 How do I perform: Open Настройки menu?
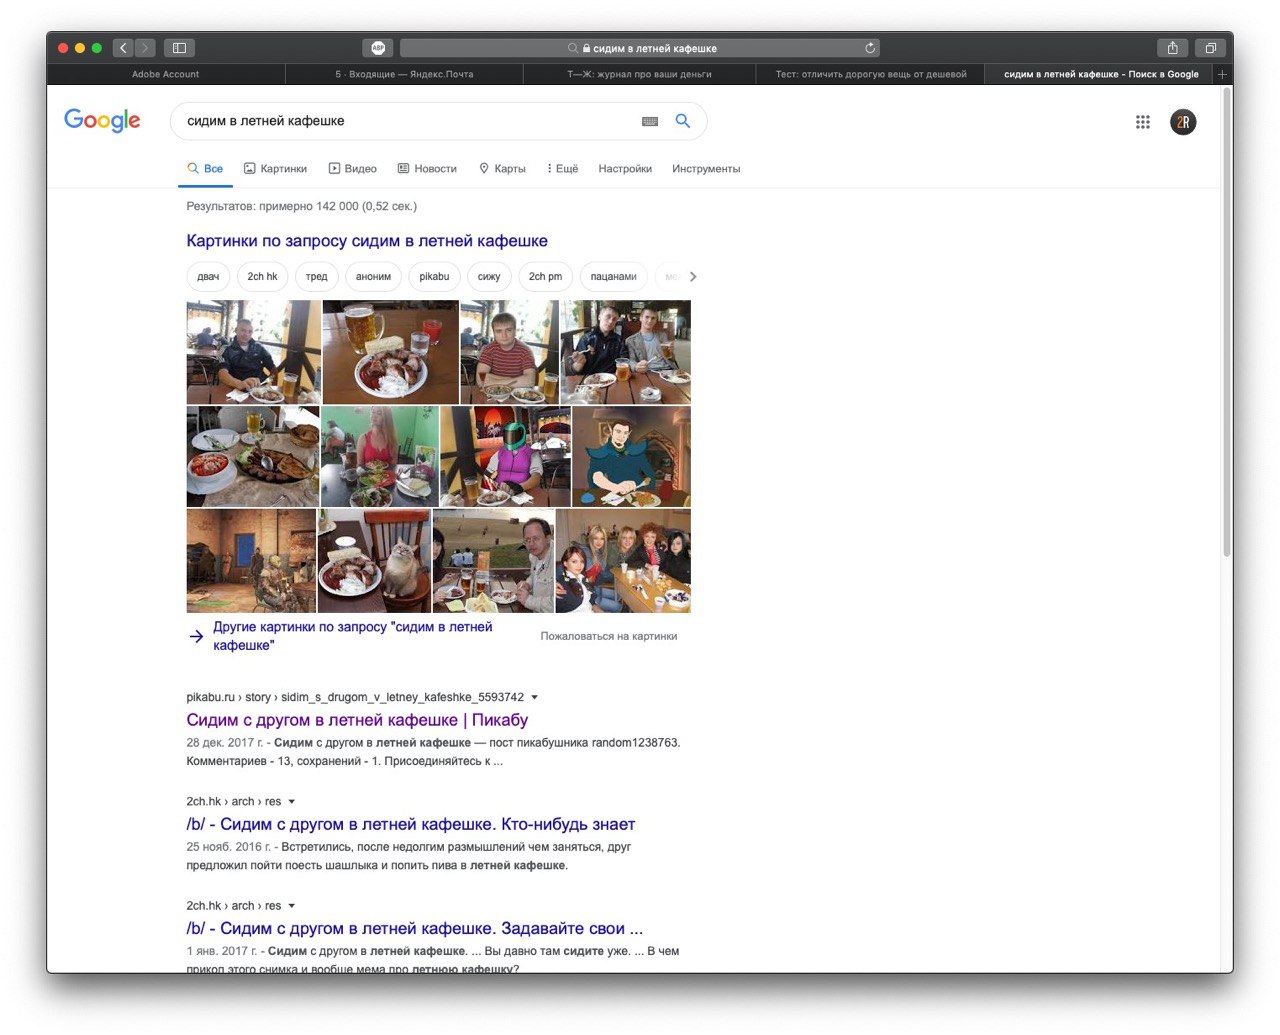click(x=625, y=169)
